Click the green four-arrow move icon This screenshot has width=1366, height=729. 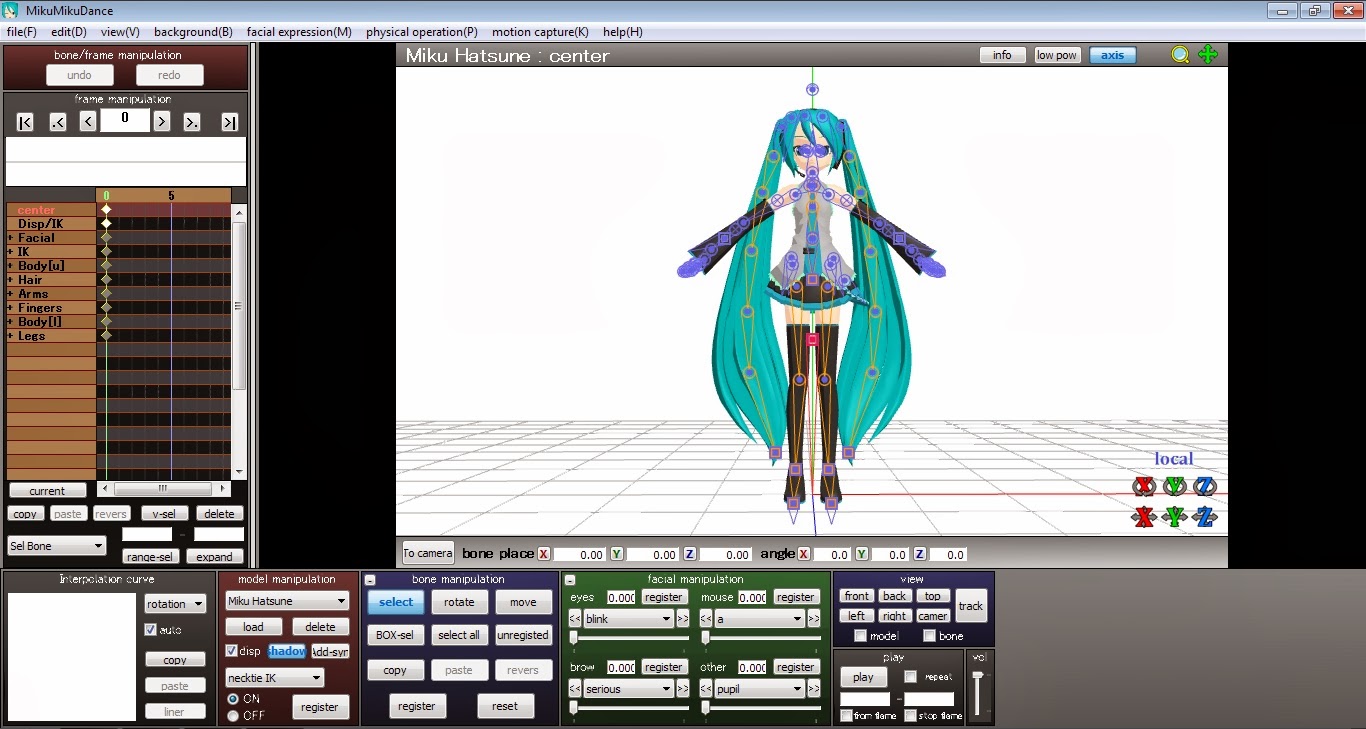(x=1208, y=55)
